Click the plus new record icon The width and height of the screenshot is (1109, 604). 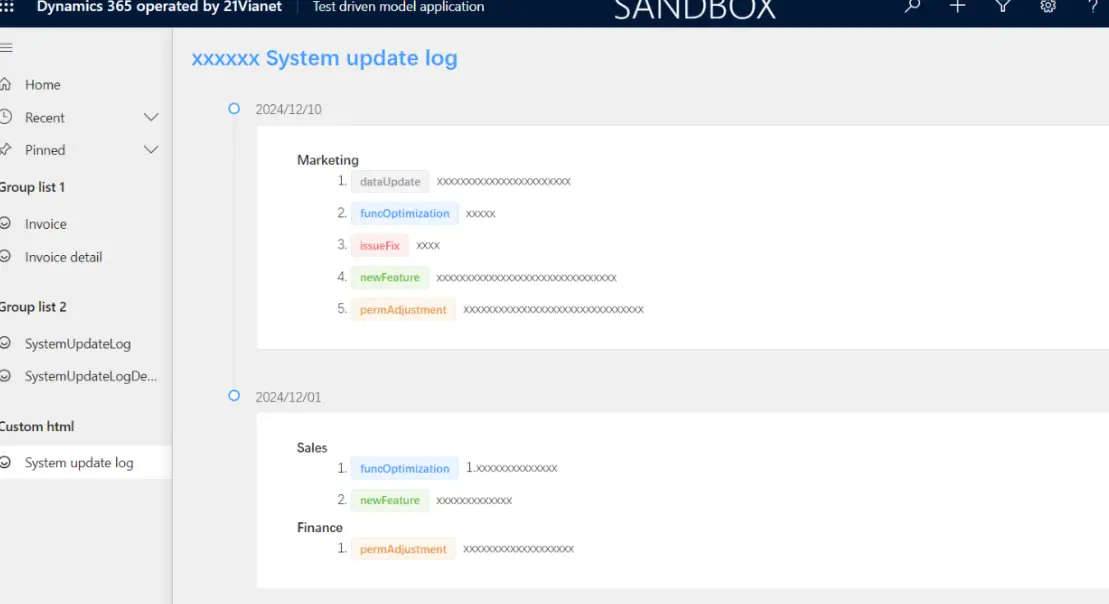click(957, 6)
